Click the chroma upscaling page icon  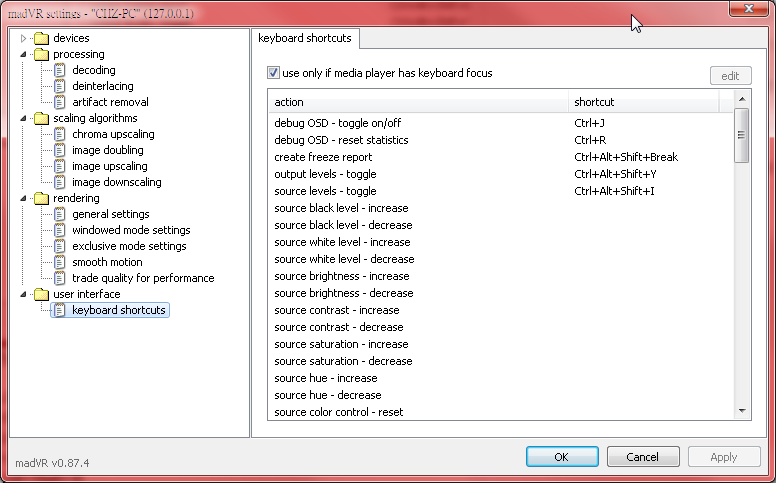60,134
